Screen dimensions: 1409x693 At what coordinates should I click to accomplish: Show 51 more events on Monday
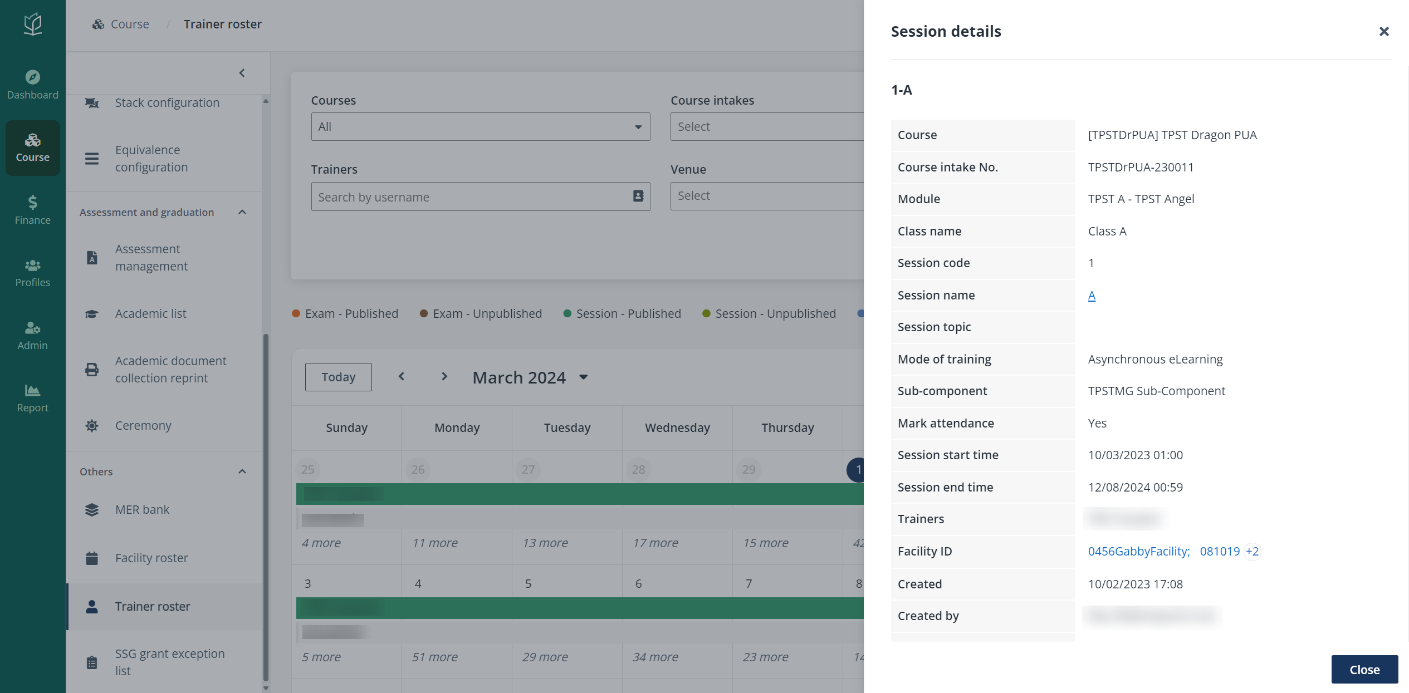coord(435,657)
